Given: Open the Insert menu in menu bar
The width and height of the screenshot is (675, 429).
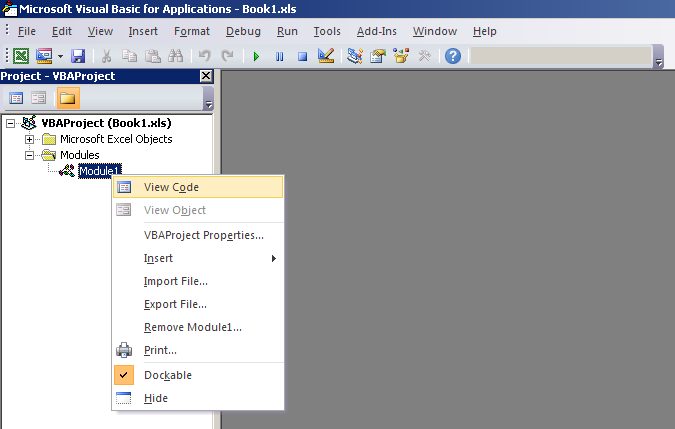Looking at the screenshot, I should pos(143,31).
